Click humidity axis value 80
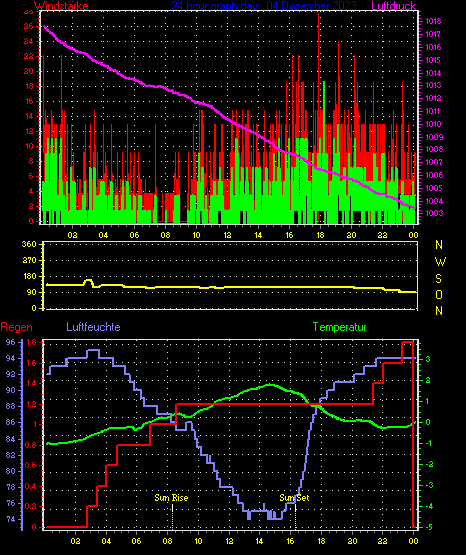 point(11,471)
